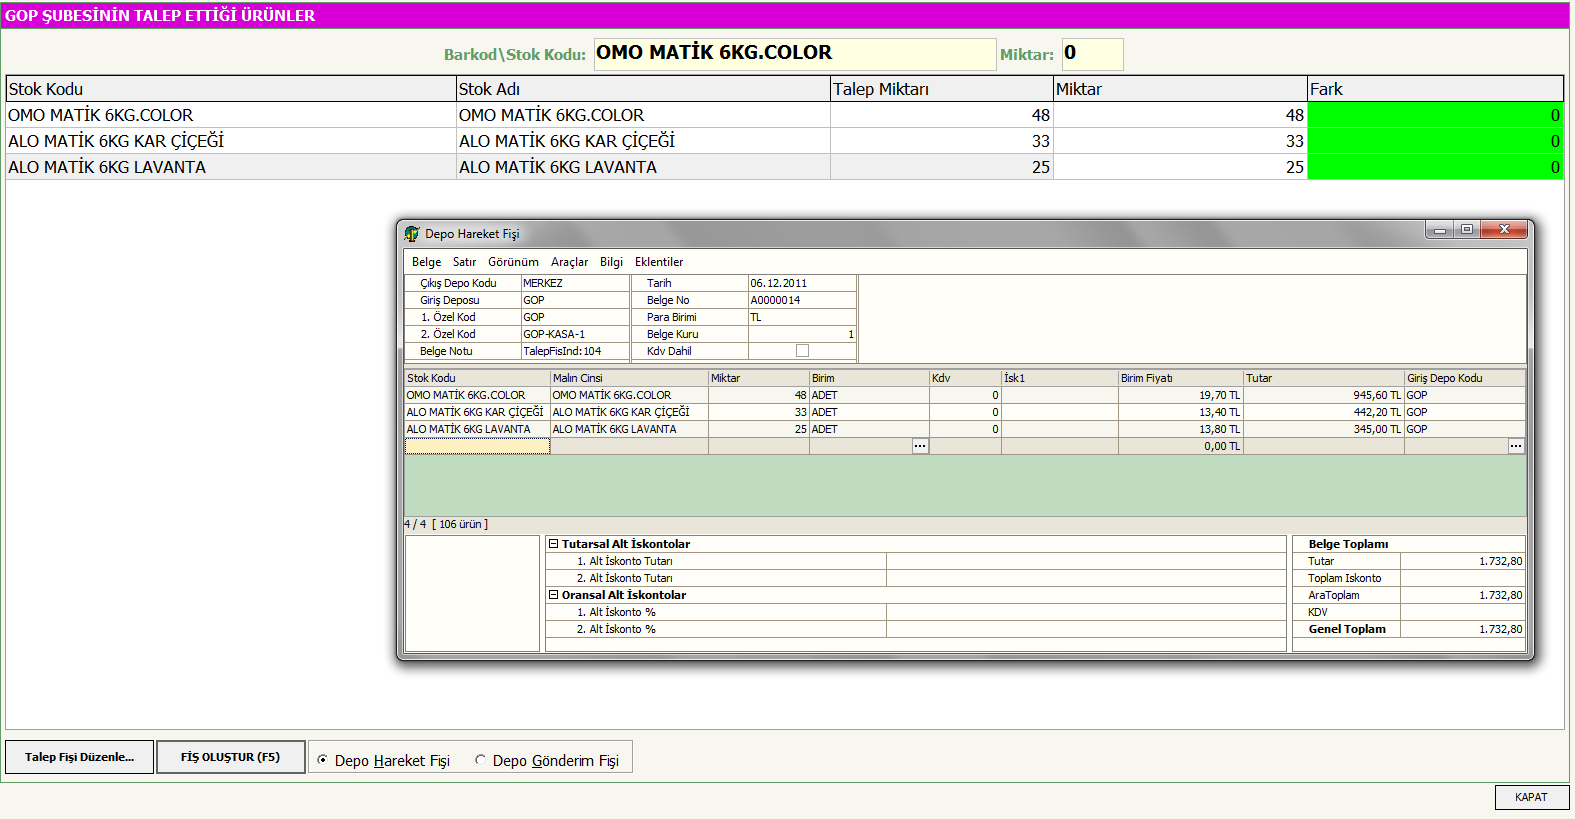Sort by the Talep Miktarı column header

coord(942,89)
